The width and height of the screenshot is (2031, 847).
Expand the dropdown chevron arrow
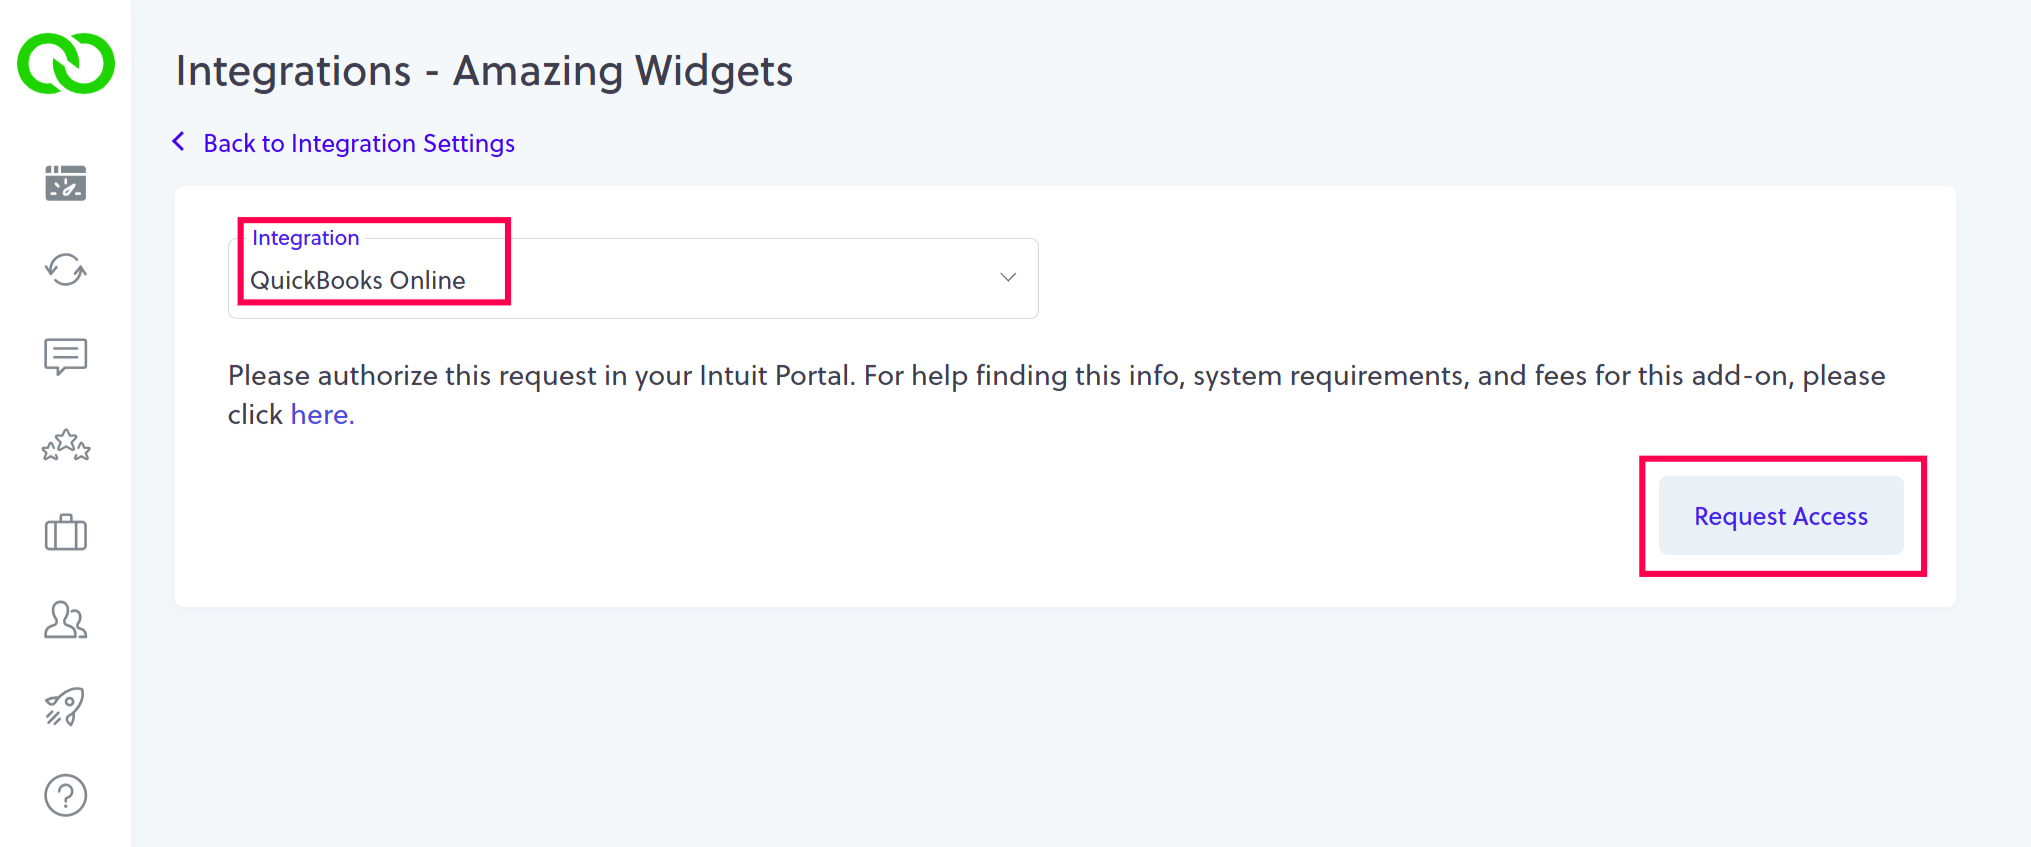tap(1008, 277)
